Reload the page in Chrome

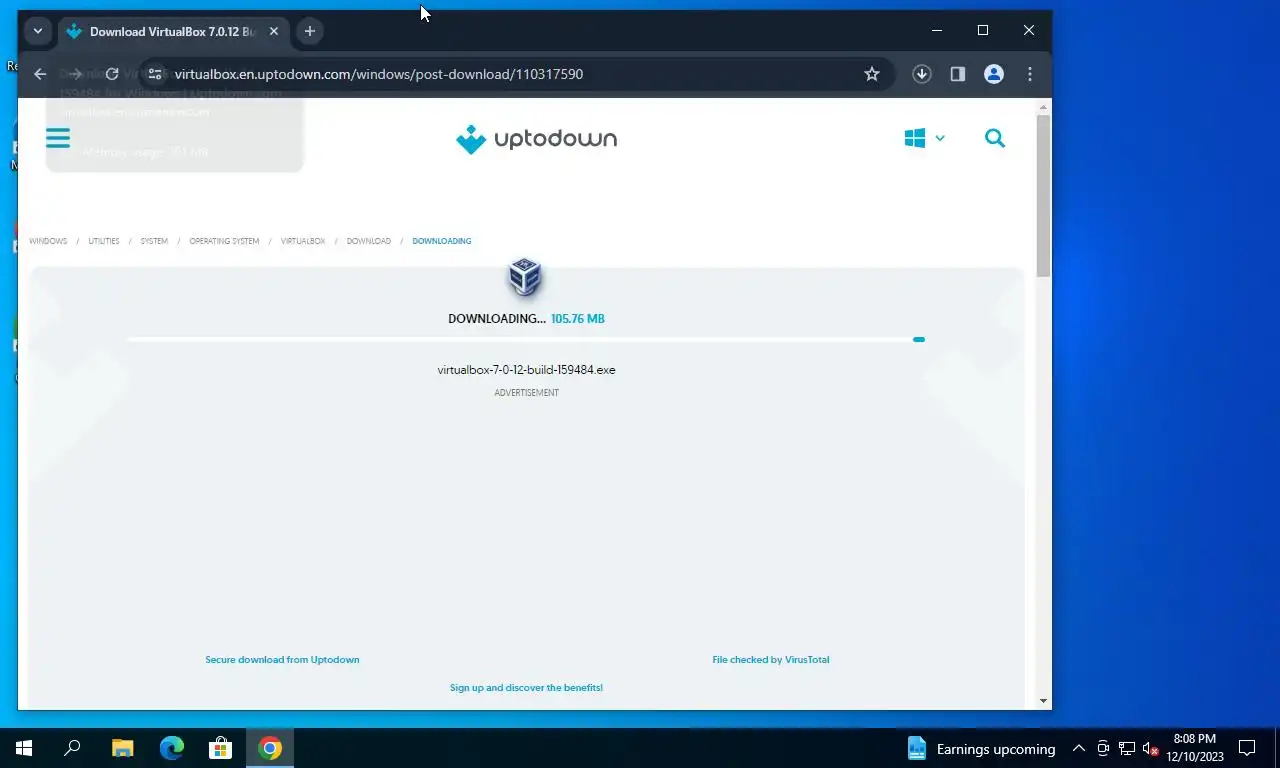[112, 74]
